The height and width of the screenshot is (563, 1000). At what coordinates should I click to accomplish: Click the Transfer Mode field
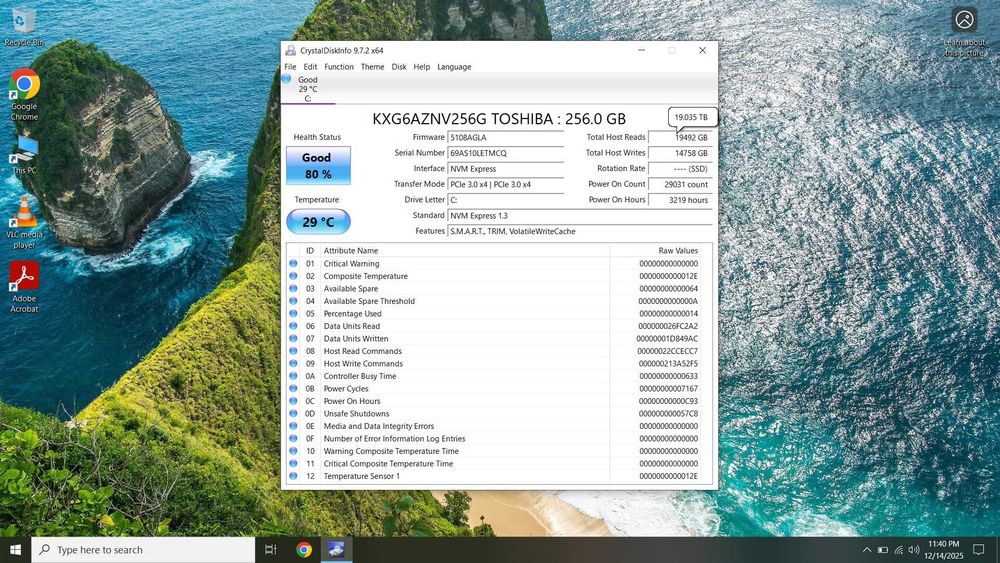506,184
